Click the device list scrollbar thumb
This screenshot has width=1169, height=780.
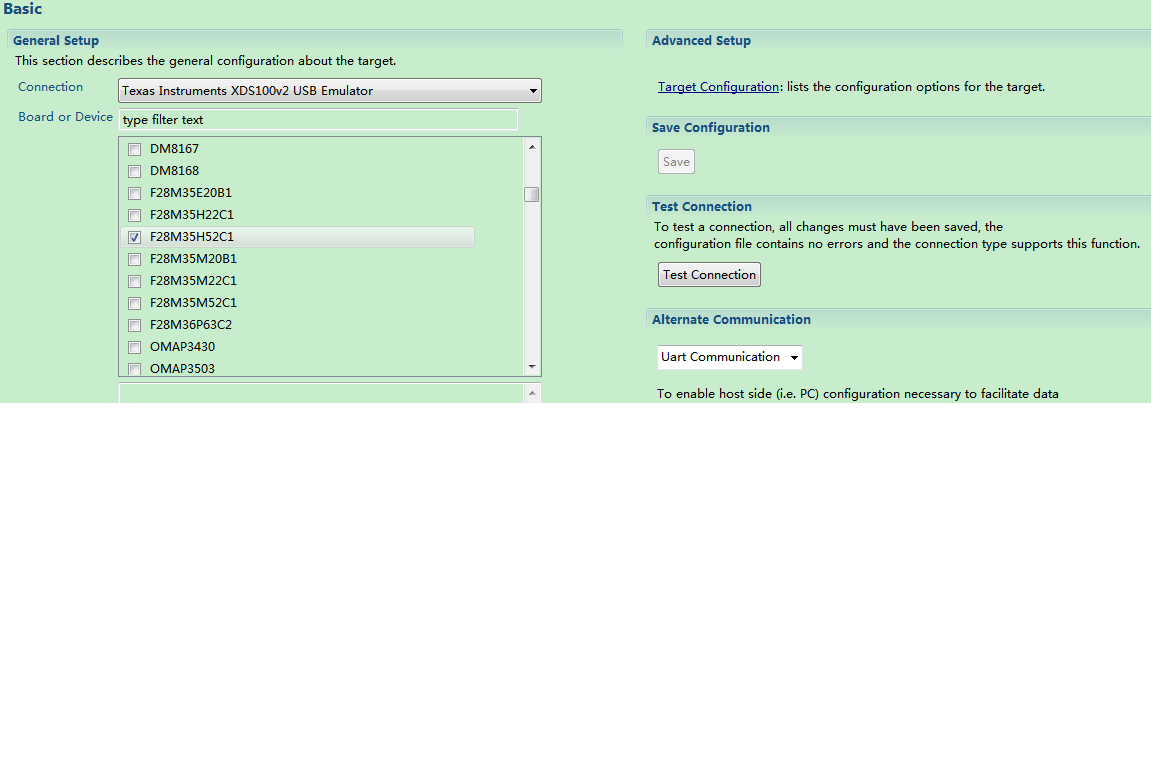pyautogui.click(x=532, y=194)
